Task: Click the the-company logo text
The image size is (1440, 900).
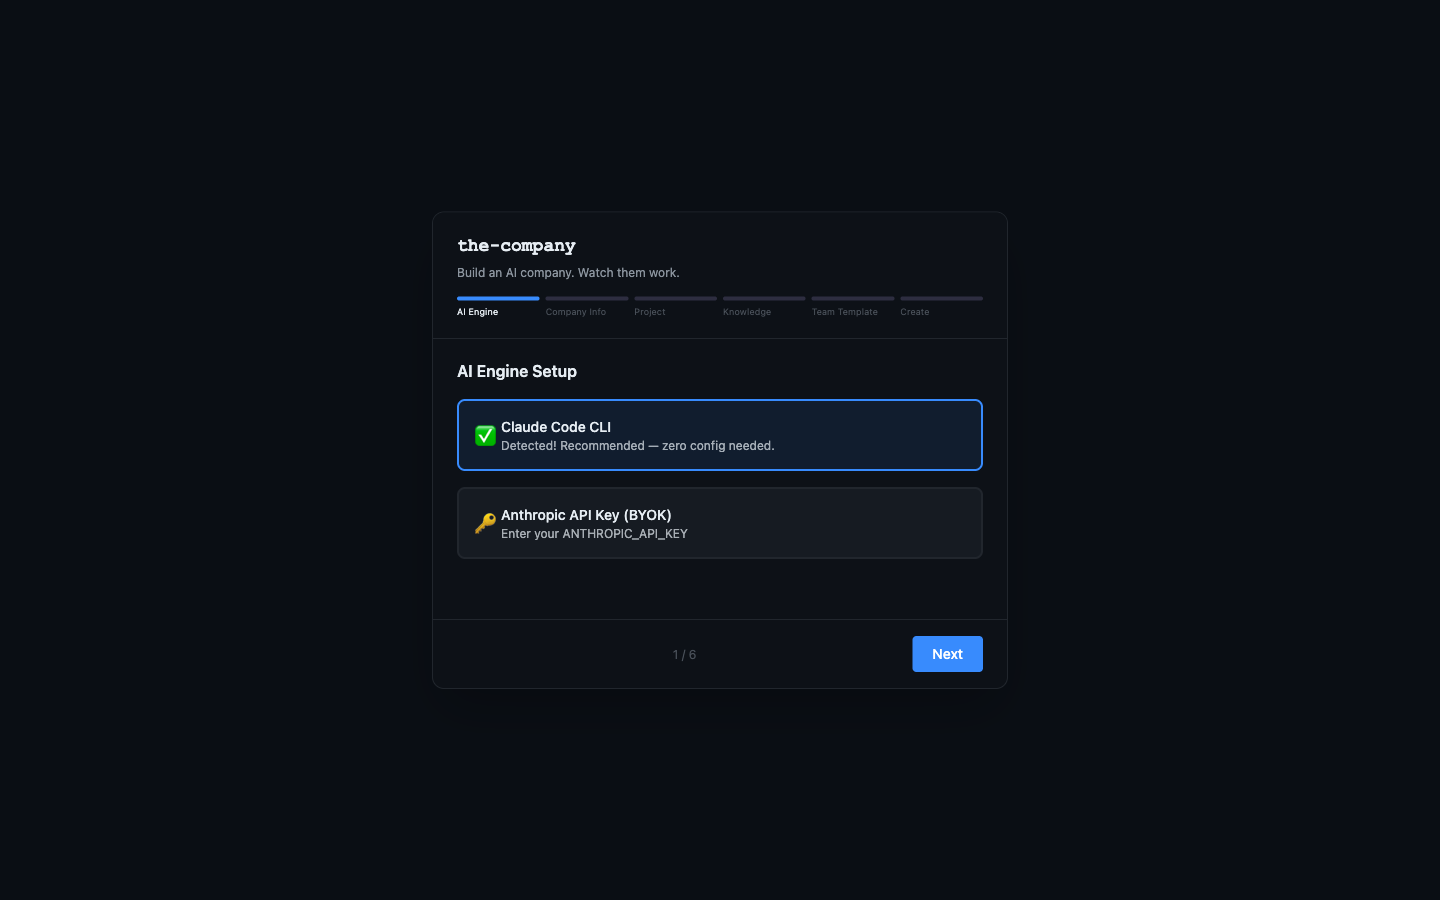Action: pyautogui.click(x=516, y=245)
